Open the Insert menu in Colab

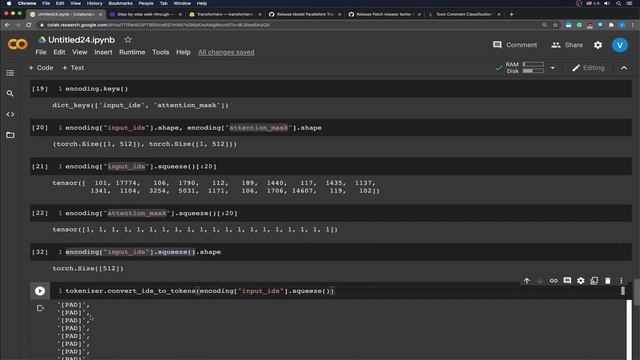103,52
